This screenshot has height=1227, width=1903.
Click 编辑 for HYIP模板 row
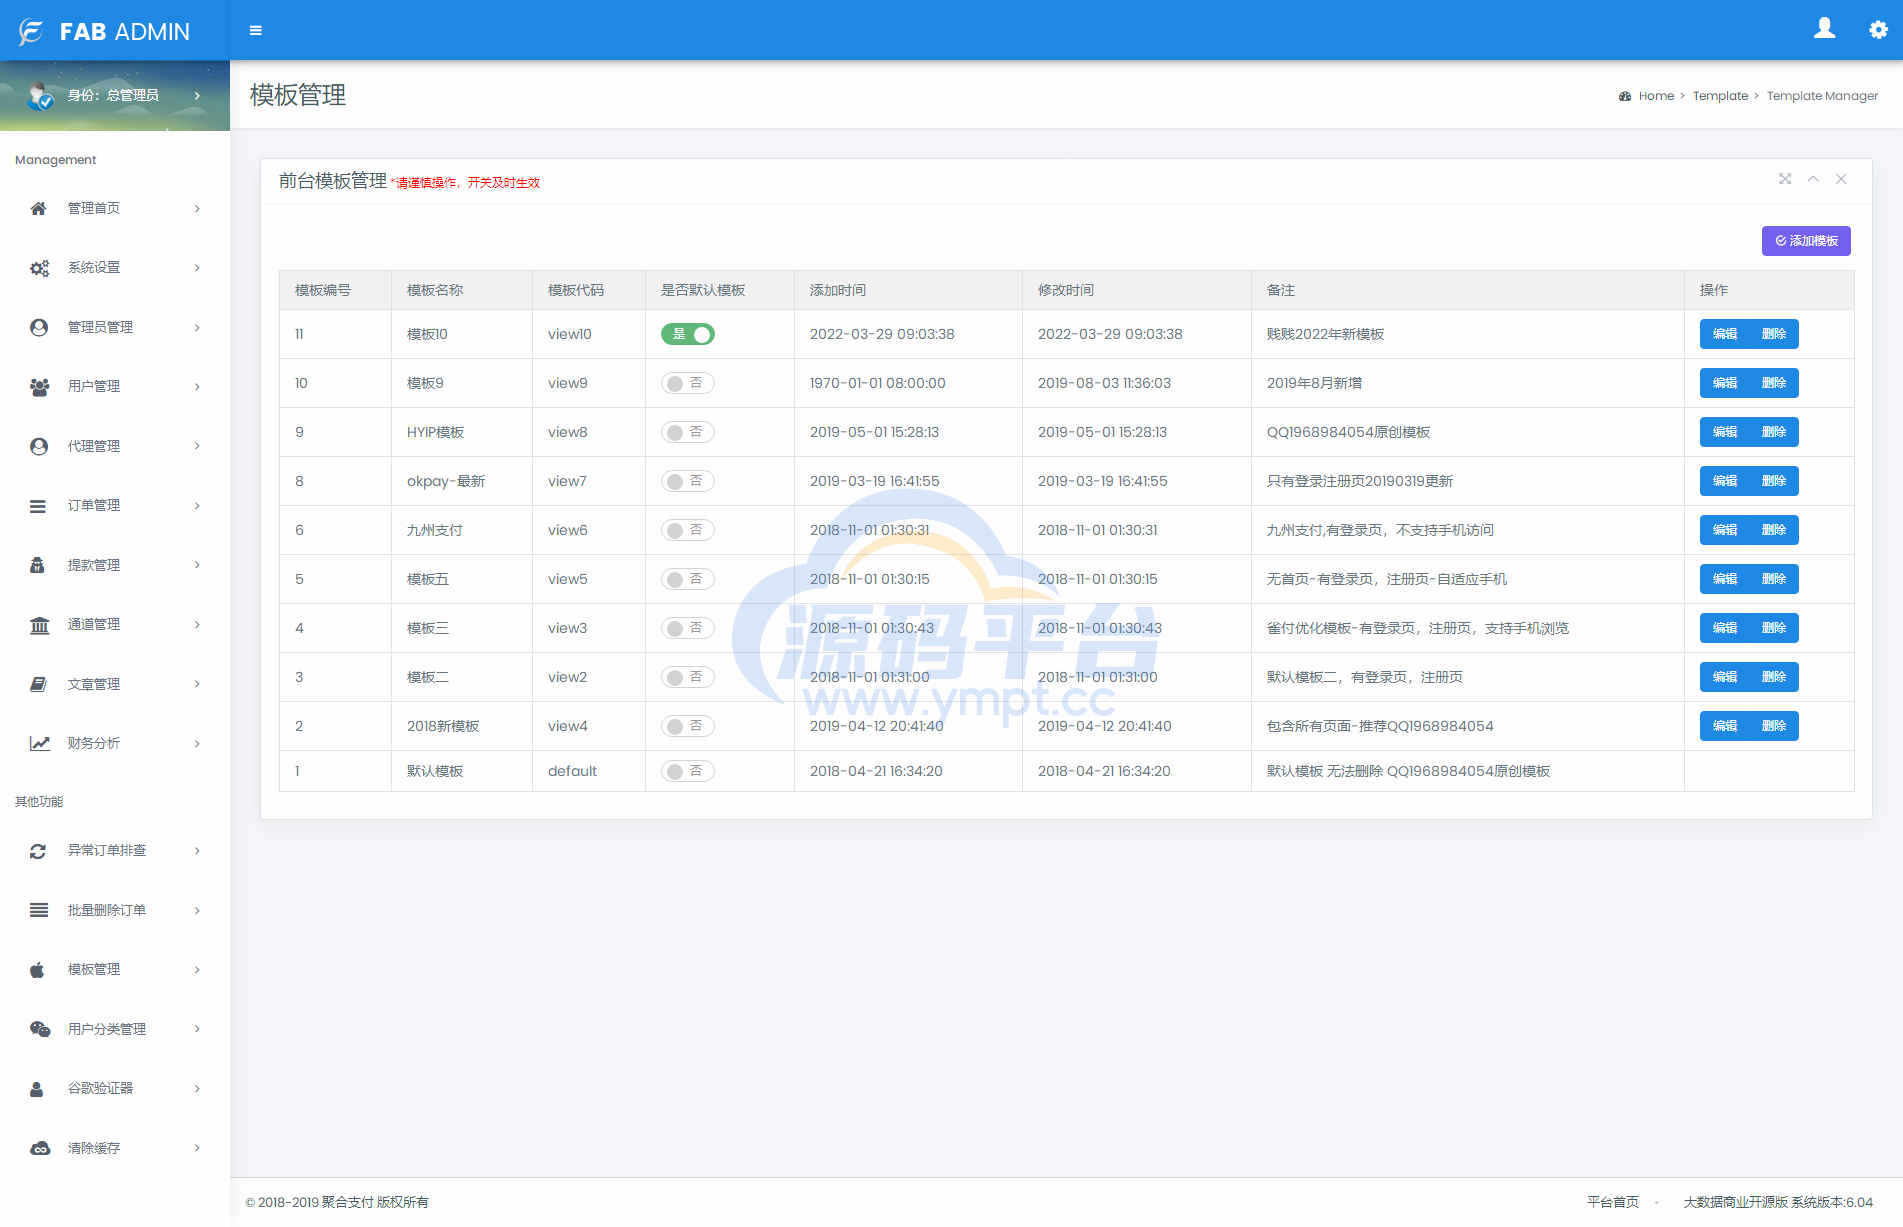tap(1724, 432)
